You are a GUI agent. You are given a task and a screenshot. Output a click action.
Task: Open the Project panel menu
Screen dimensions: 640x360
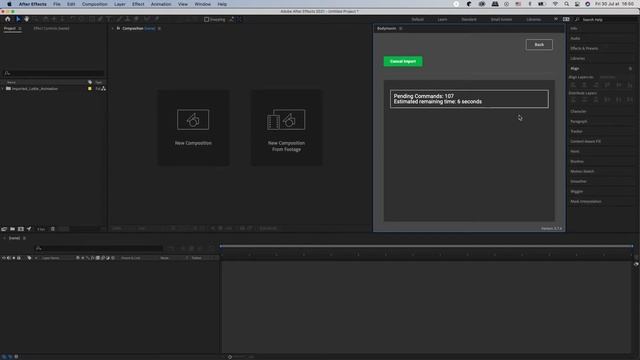20,29
